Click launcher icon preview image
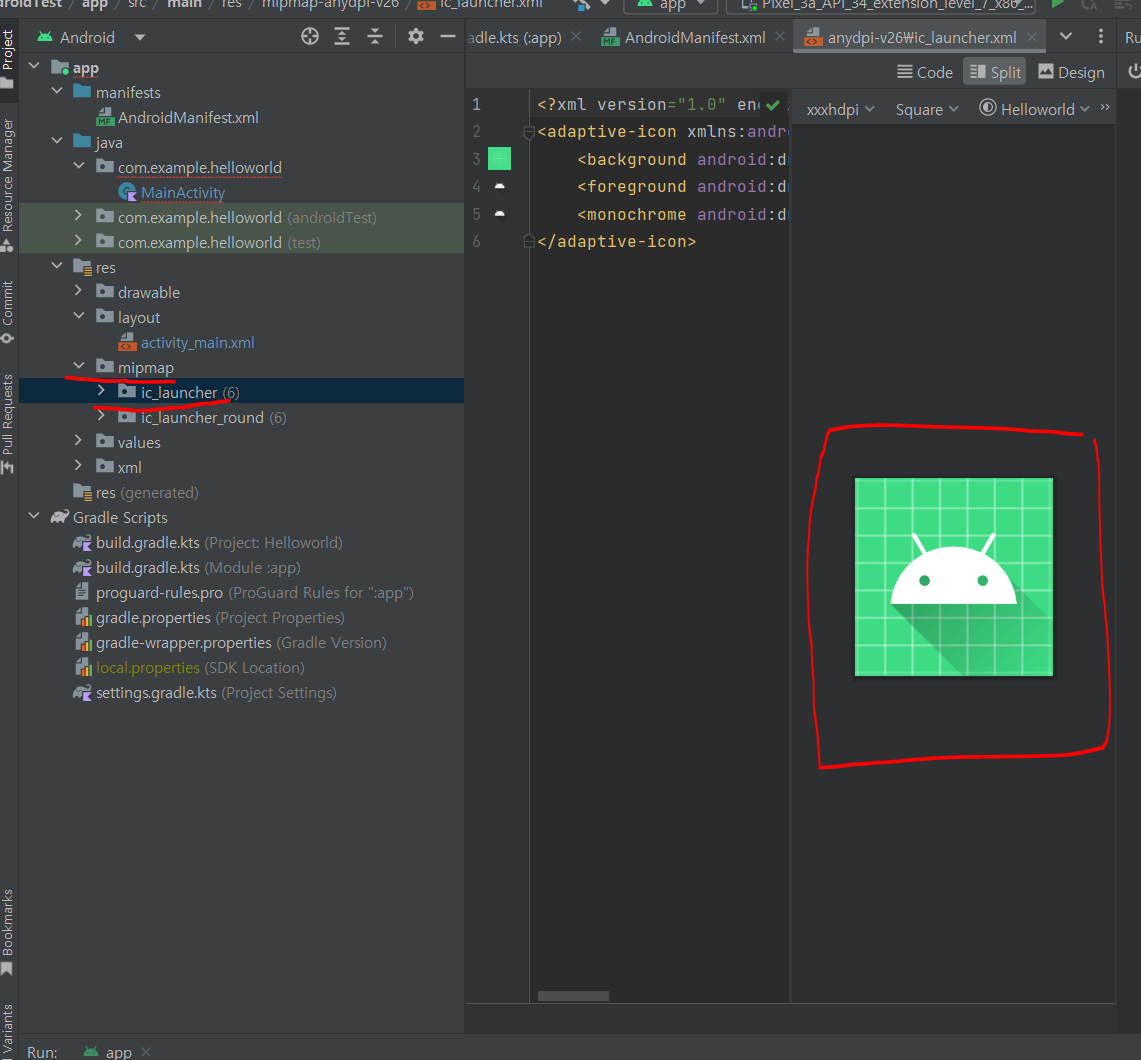 (x=953, y=577)
